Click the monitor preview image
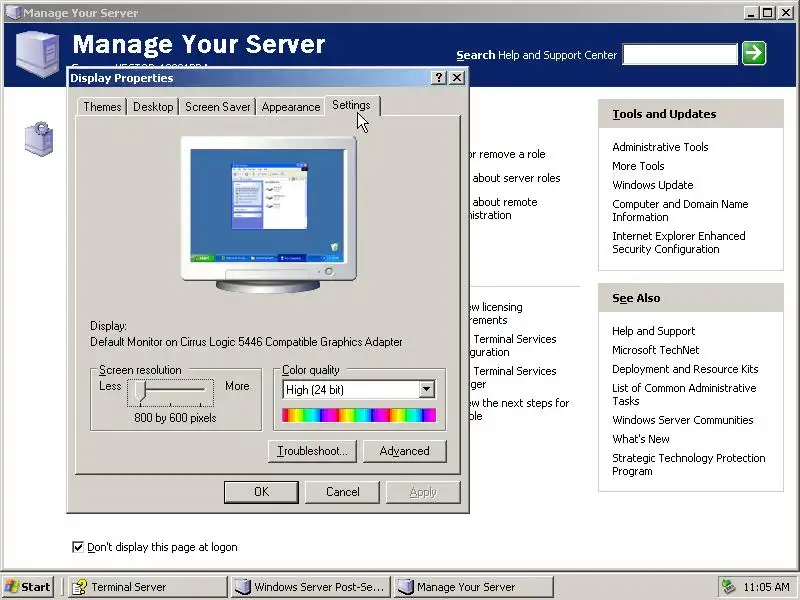 (x=268, y=214)
